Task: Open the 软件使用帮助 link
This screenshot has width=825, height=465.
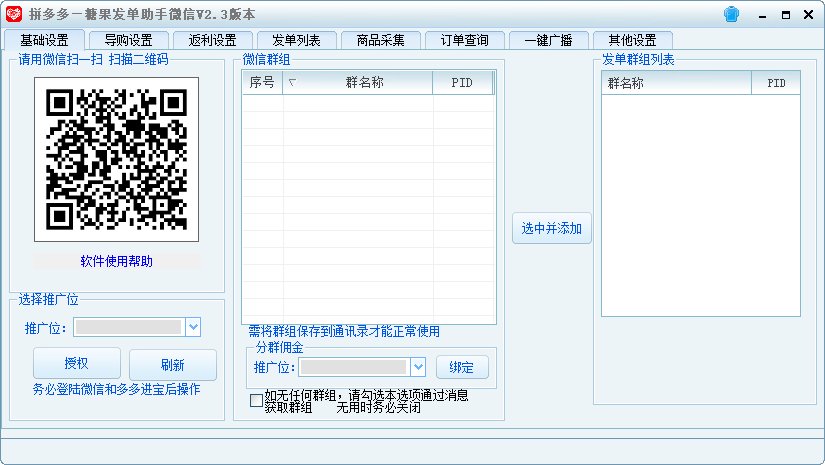Action: pyautogui.click(x=116, y=261)
